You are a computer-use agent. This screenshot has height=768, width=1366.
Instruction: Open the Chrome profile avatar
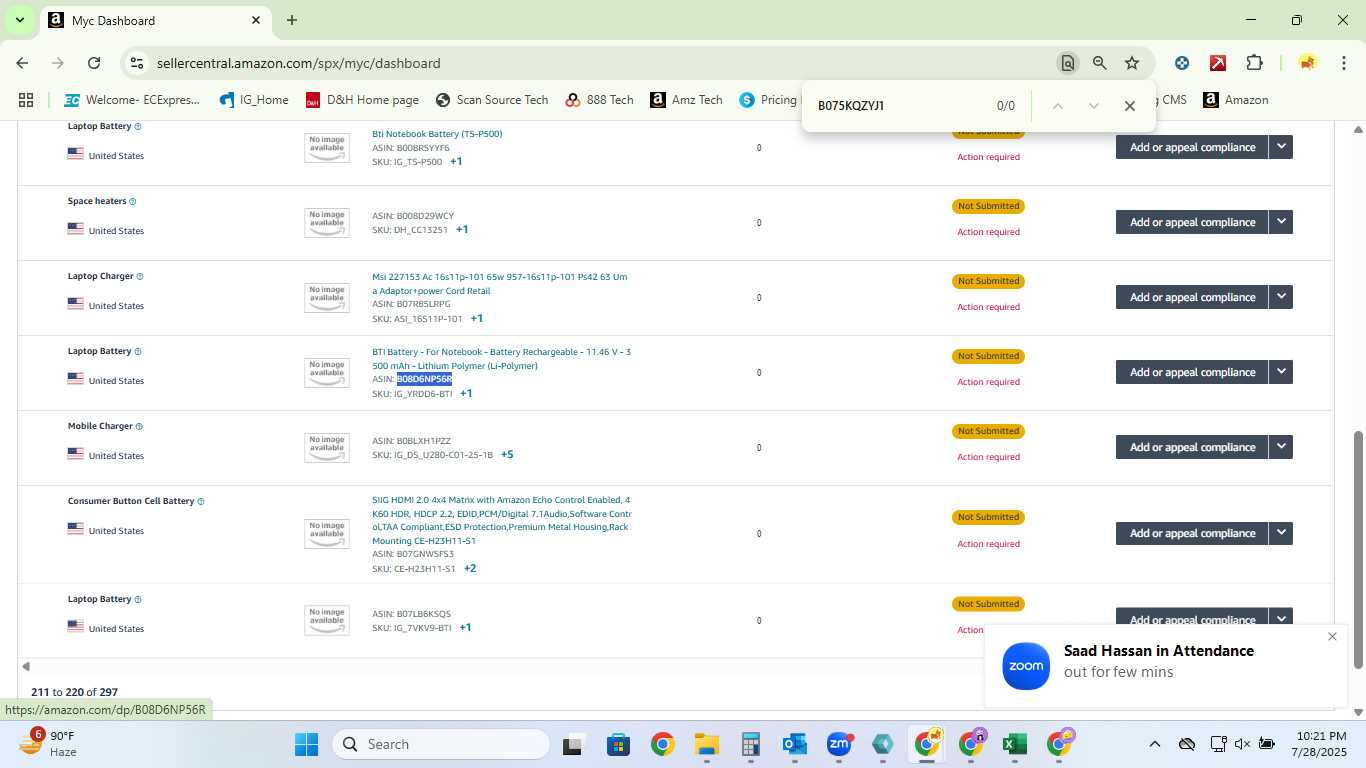click(1307, 63)
